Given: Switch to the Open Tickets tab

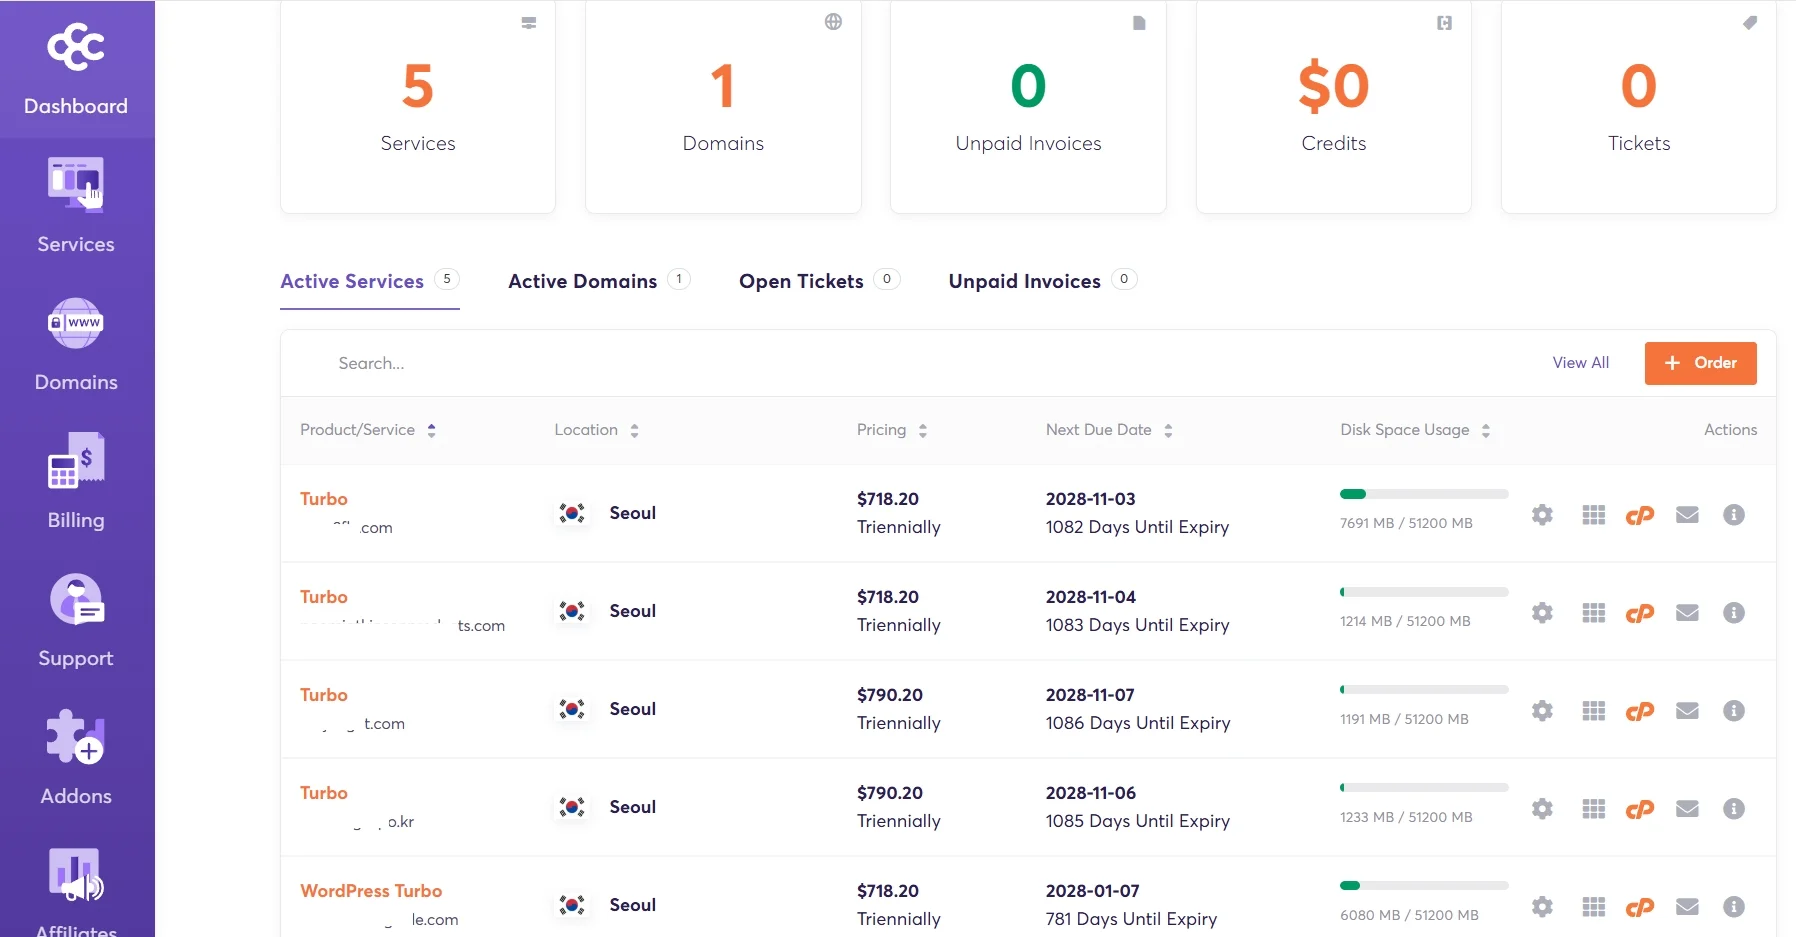Looking at the screenshot, I should (801, 282).
